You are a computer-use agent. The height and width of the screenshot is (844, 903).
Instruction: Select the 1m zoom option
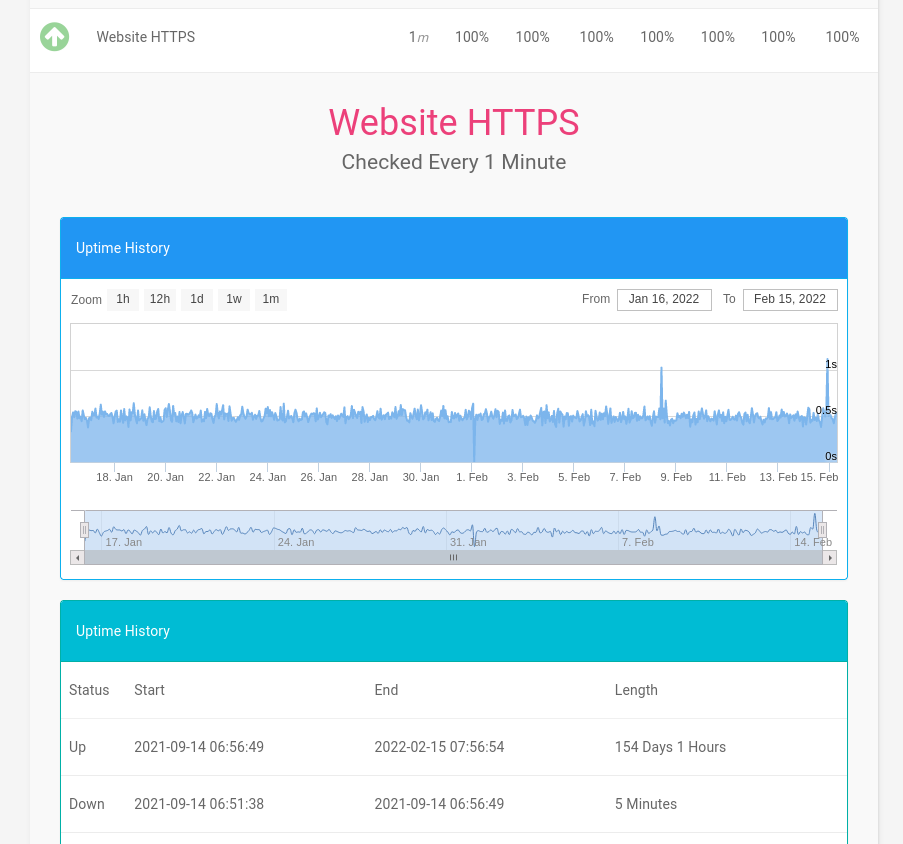[270, 299]
